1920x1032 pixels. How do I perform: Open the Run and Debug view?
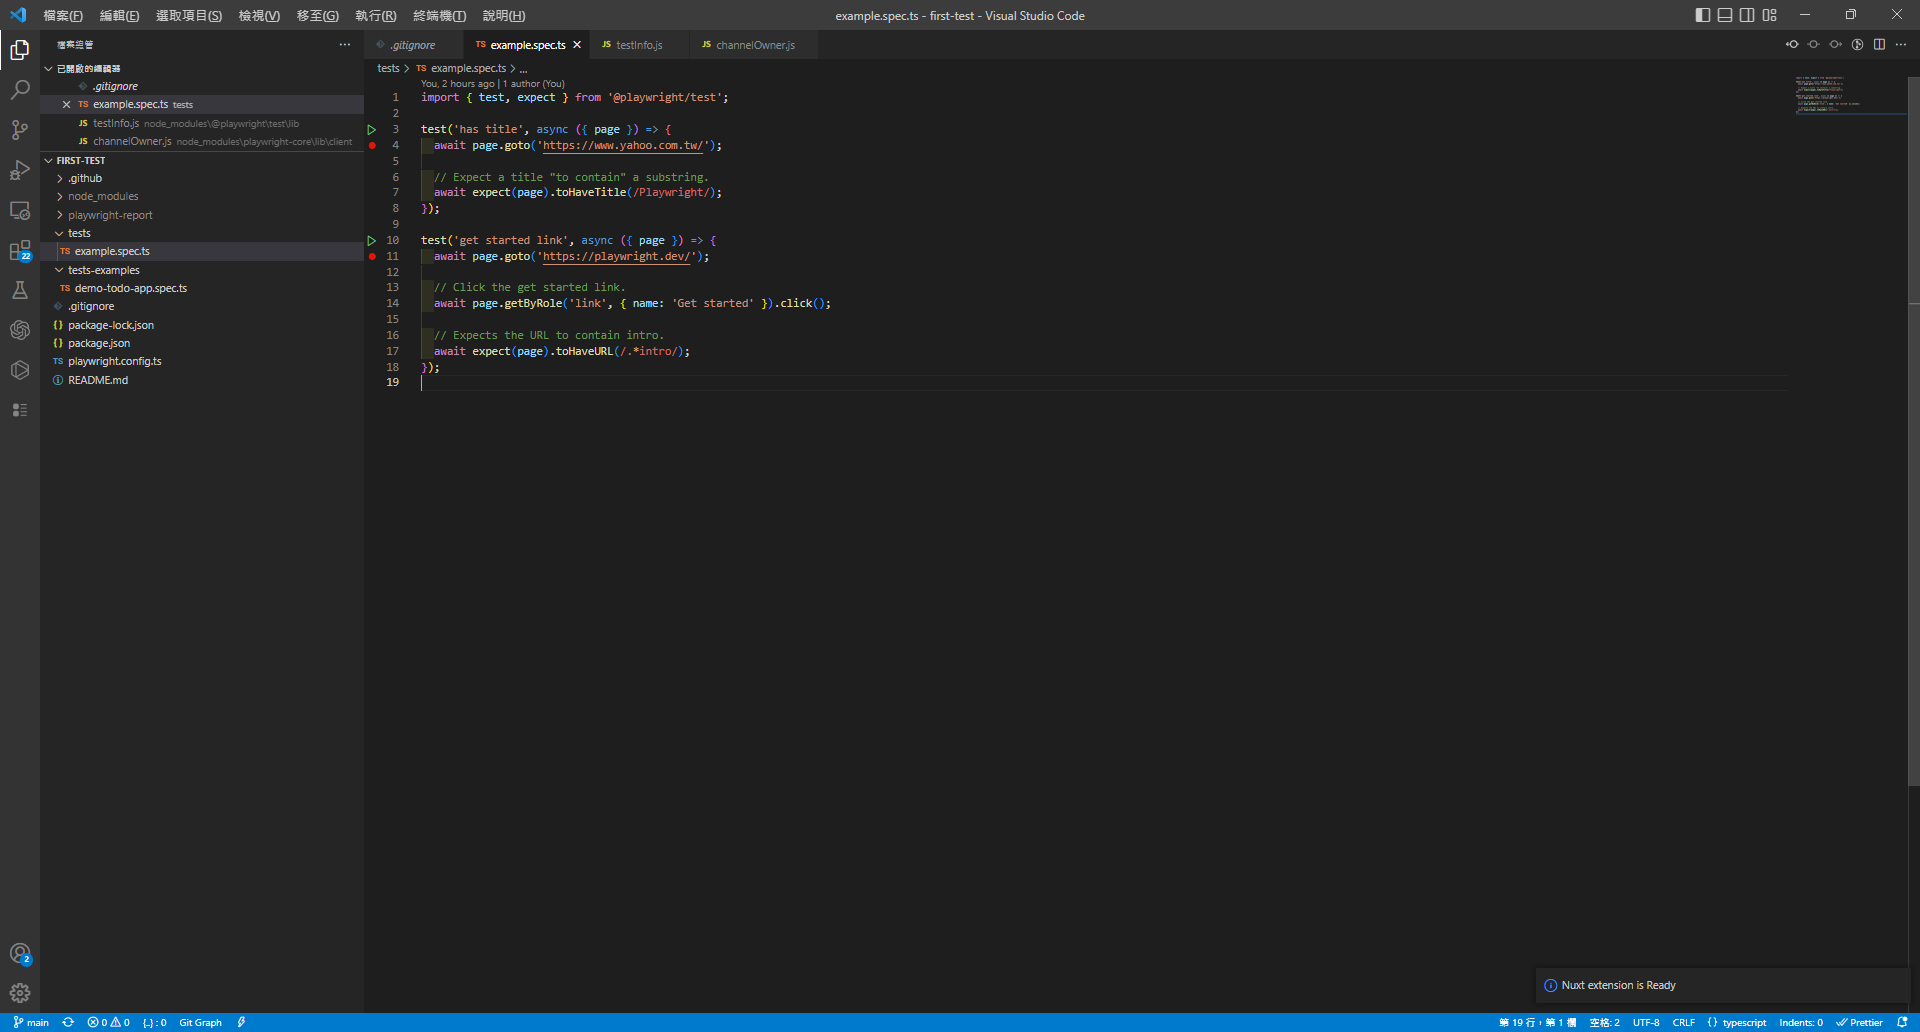(20, 170)
